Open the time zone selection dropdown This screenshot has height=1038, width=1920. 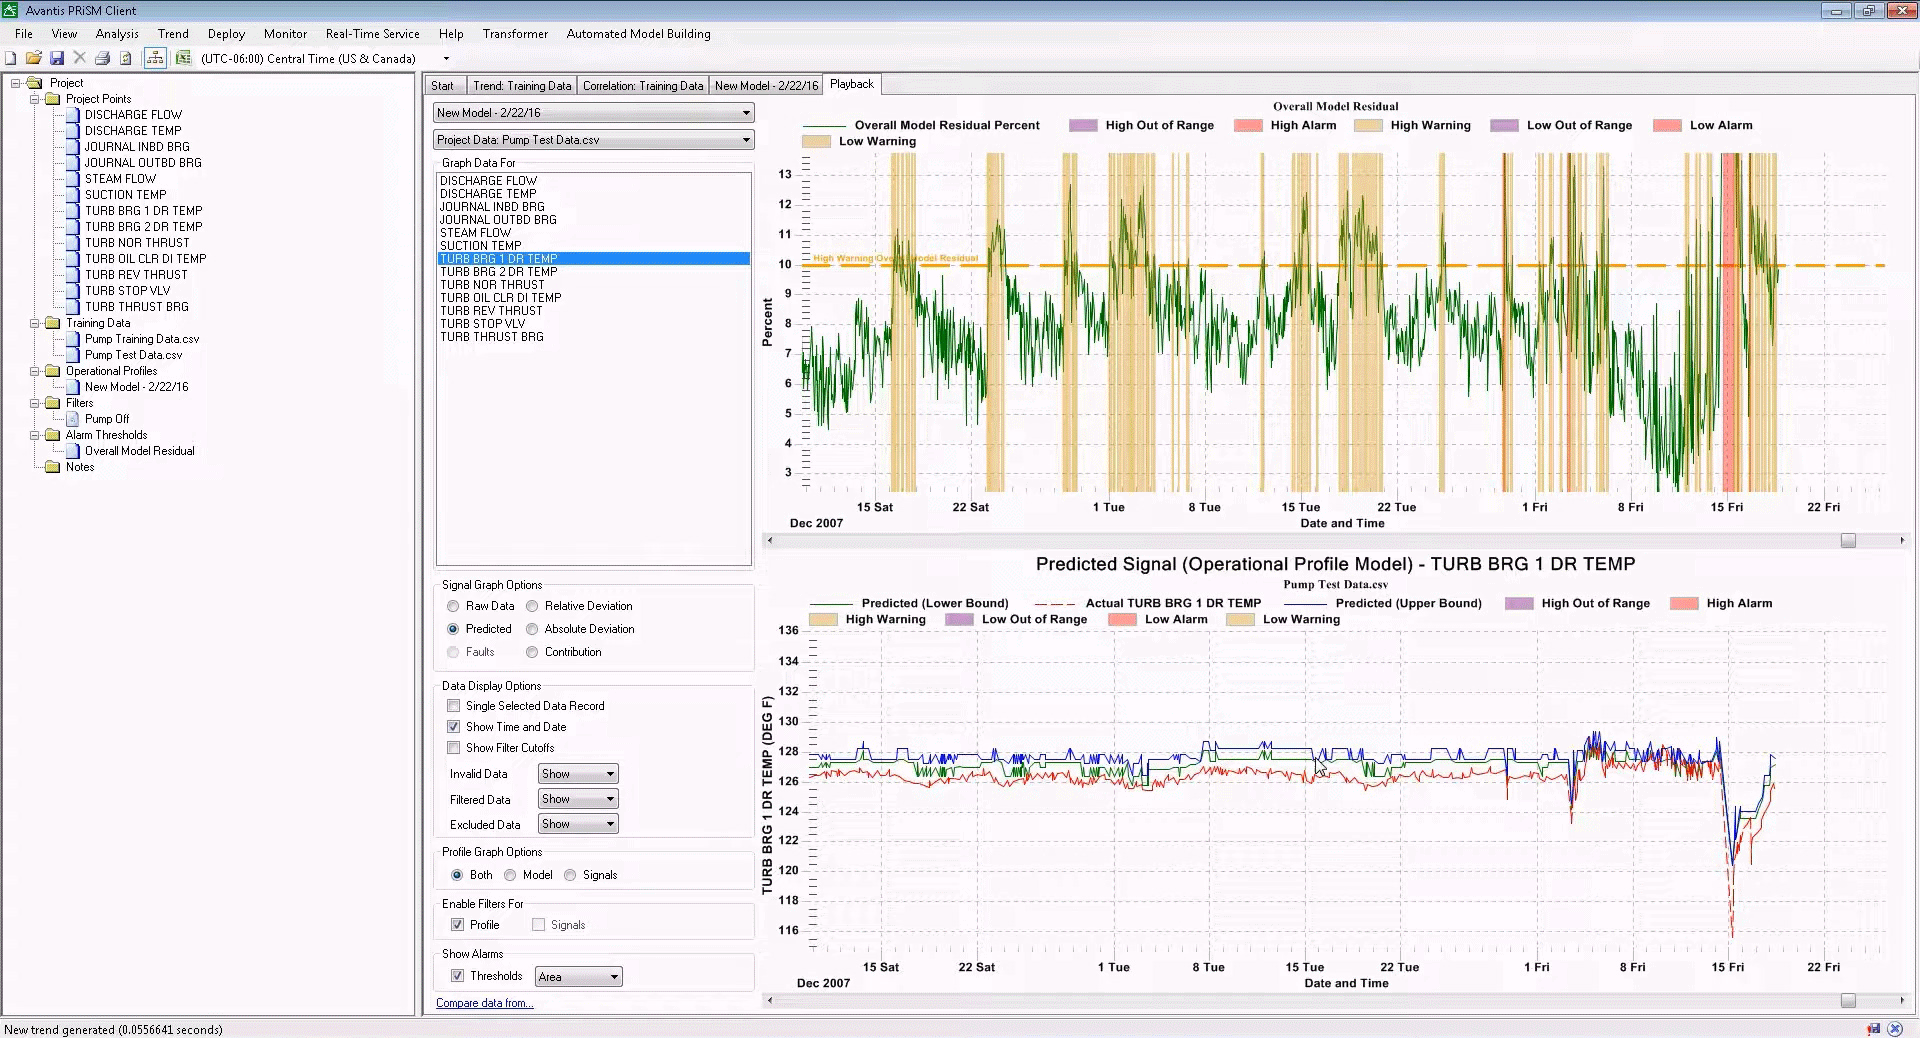coord(444,58)
